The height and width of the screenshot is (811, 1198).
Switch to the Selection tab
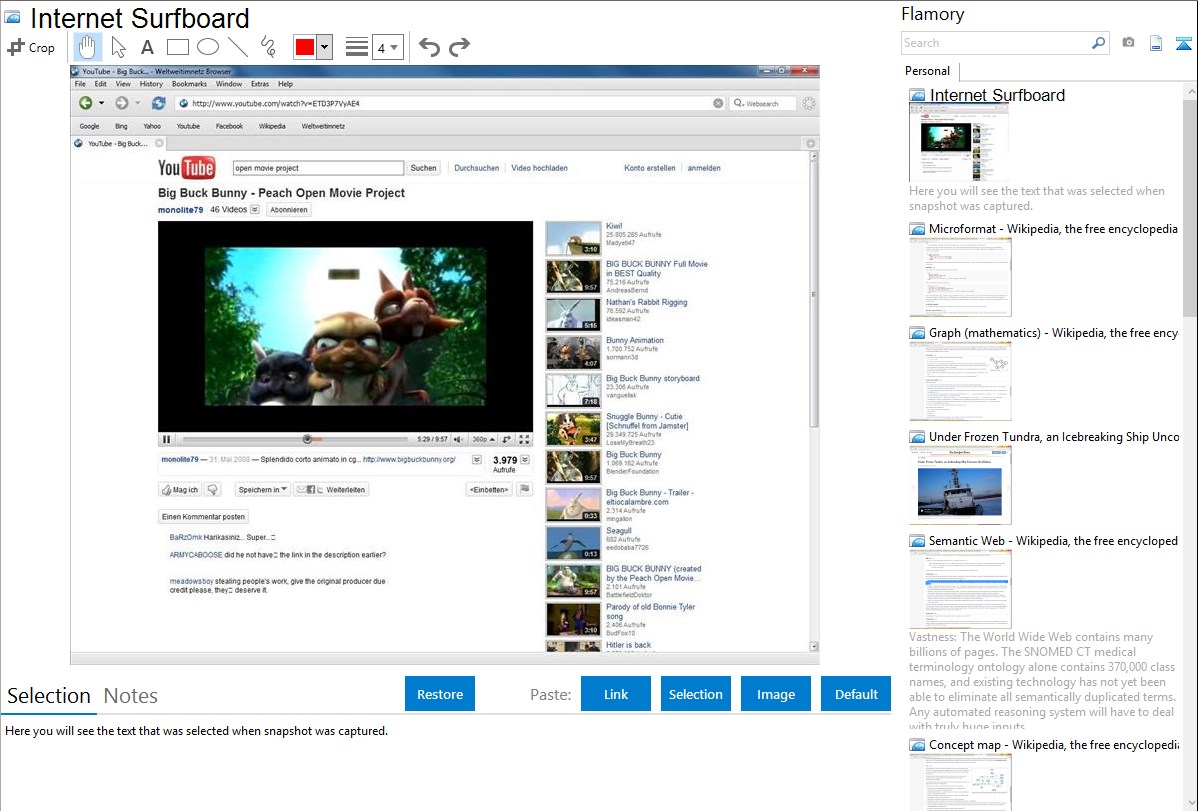(49, 696)
